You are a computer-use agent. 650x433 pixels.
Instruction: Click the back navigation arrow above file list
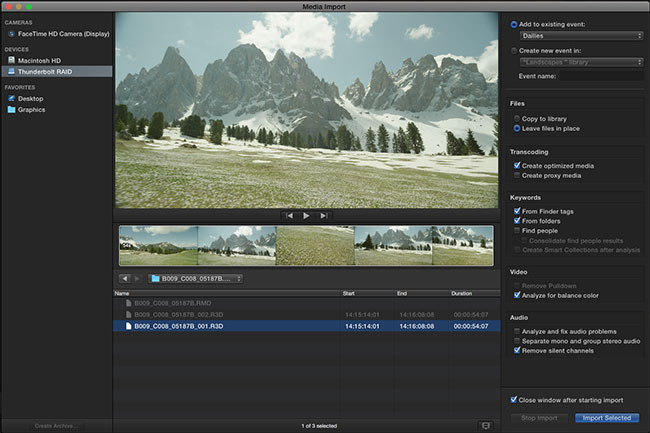[124, 278]
